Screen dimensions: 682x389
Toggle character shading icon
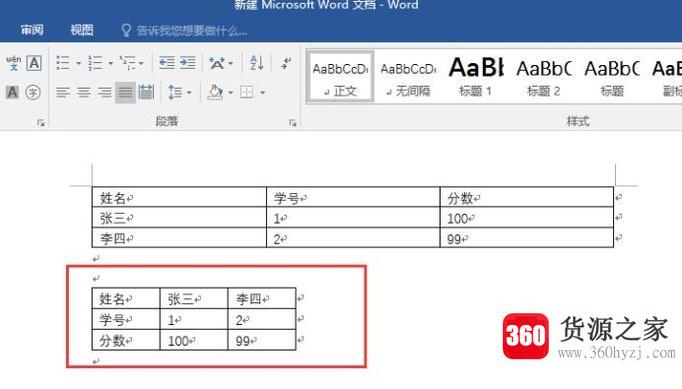tap(12, 92)
